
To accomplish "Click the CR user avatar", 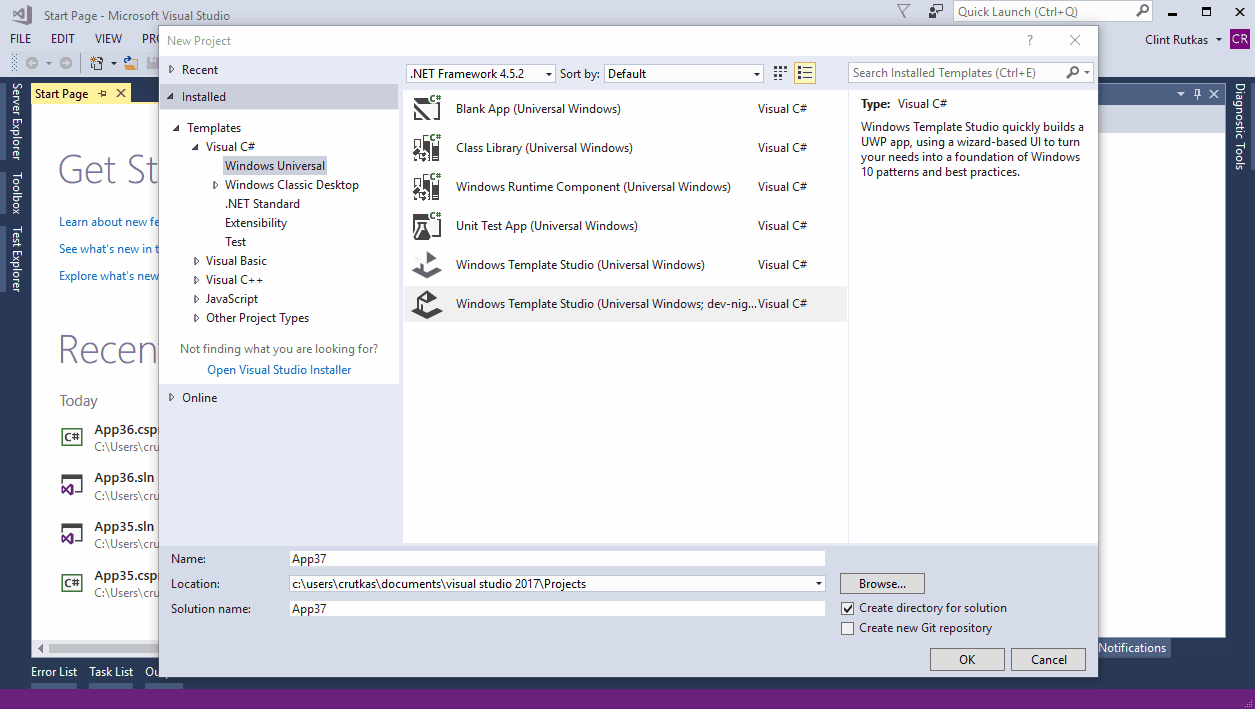I will [1240, 39].
